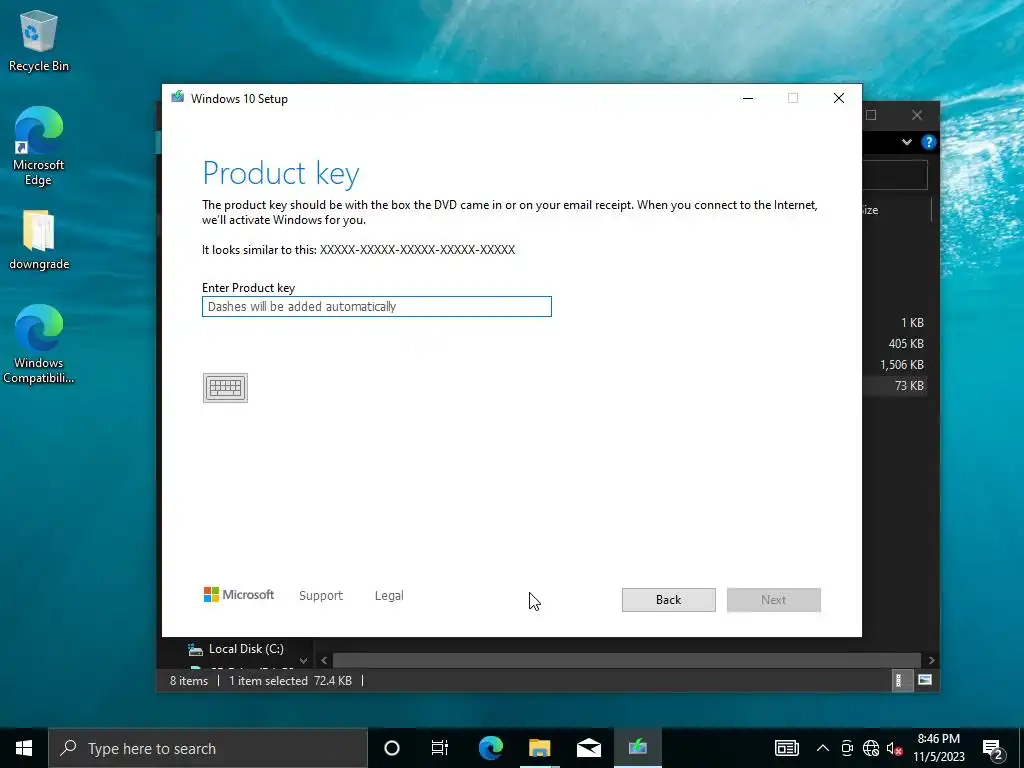
Task: Select the 1,506 KB file row
Action: point(895,365)
